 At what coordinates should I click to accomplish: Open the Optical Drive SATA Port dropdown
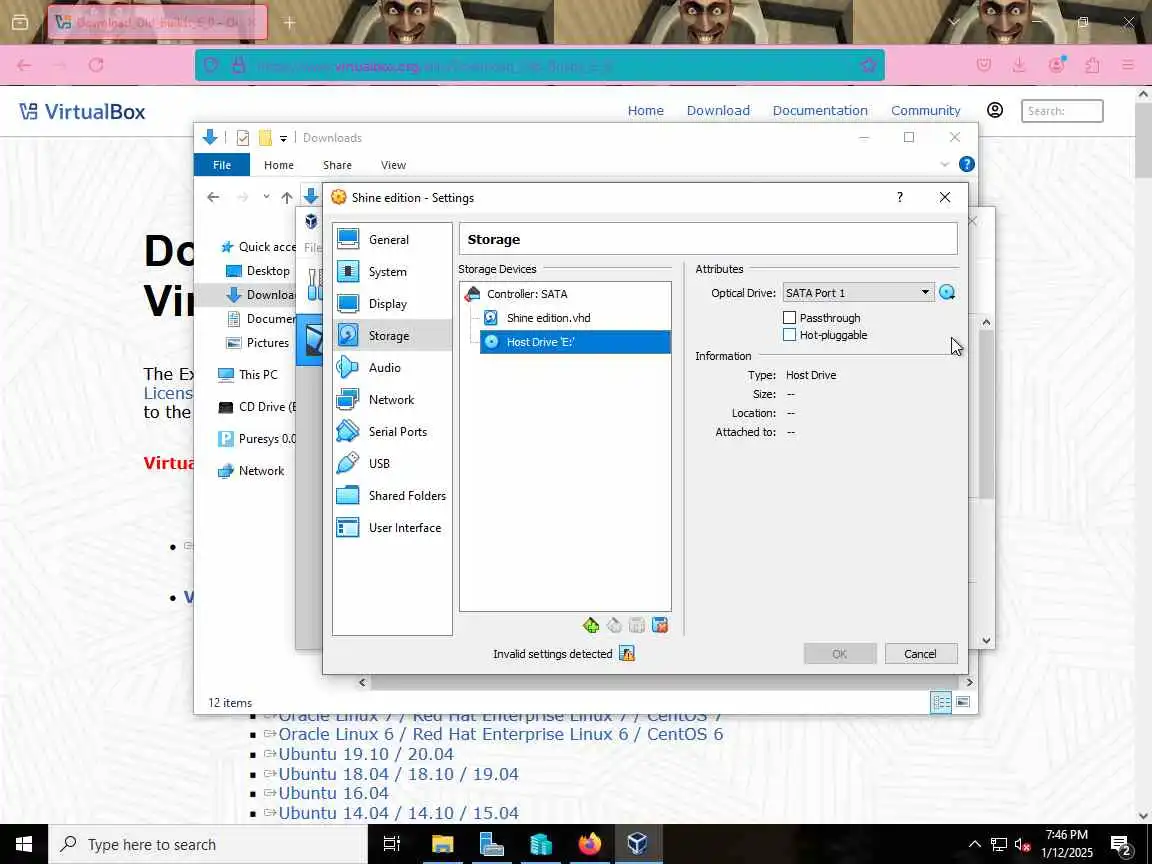[x=858, y=292]
